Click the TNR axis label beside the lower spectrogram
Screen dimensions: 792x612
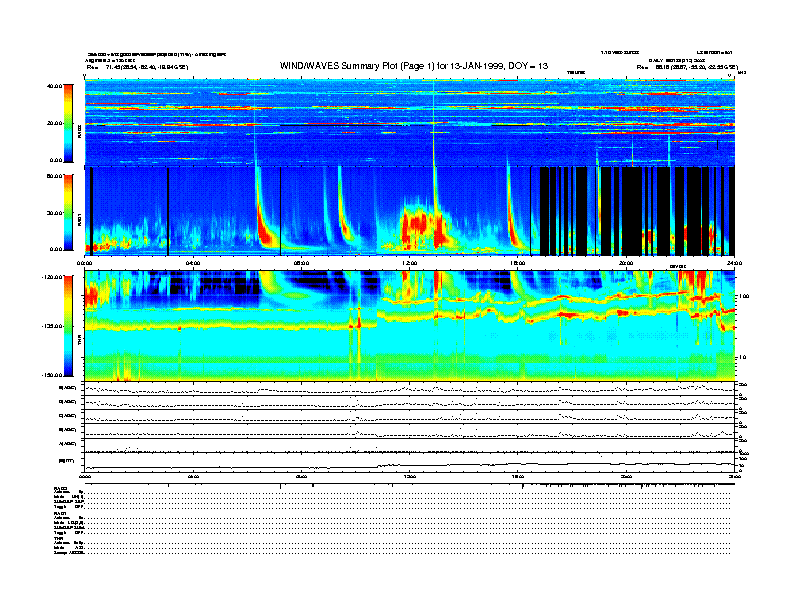[79, 342]
